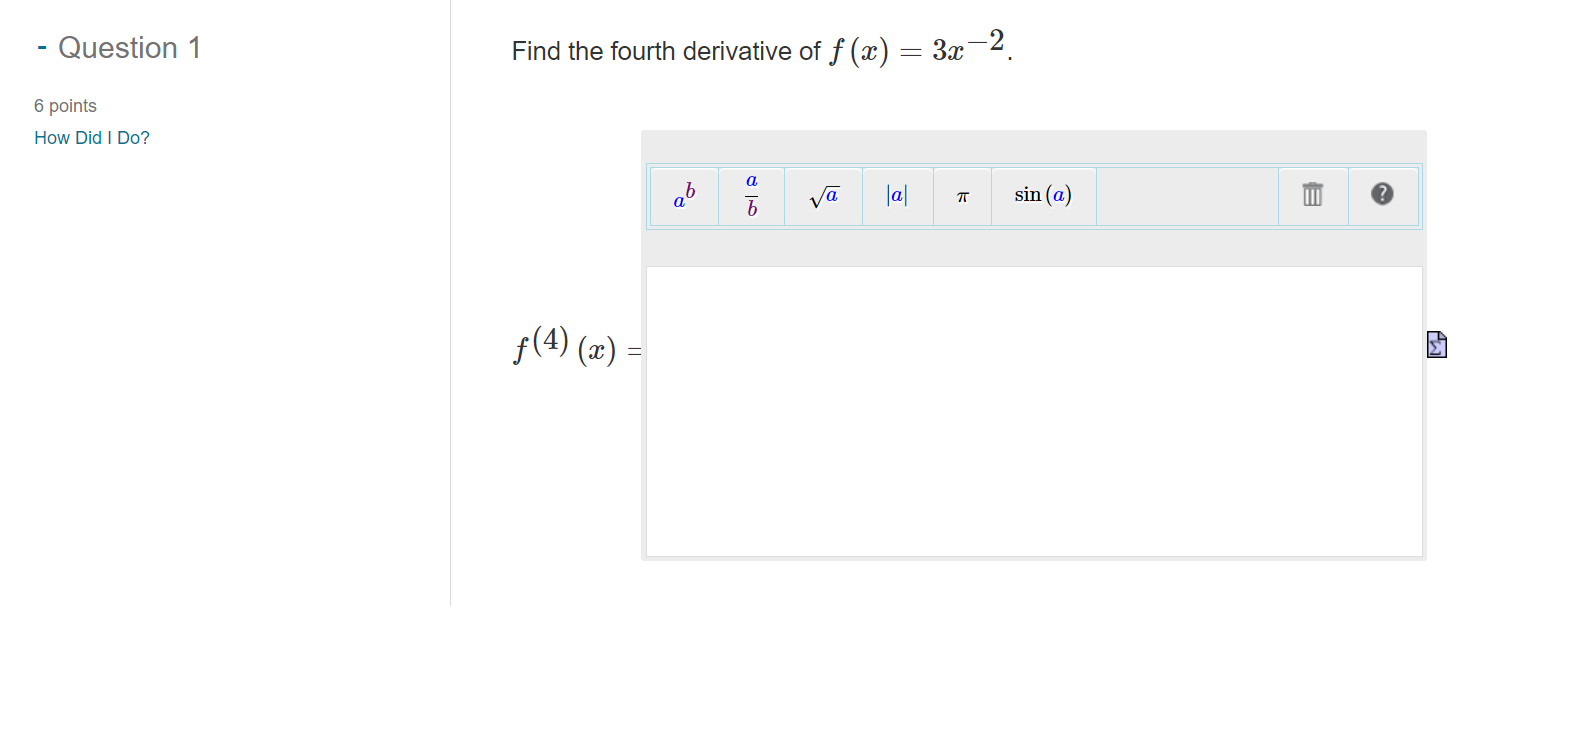Open the "How Did I Do?" link
Viewport: 1596px width, 738px height.
click(x=92, y=137)
